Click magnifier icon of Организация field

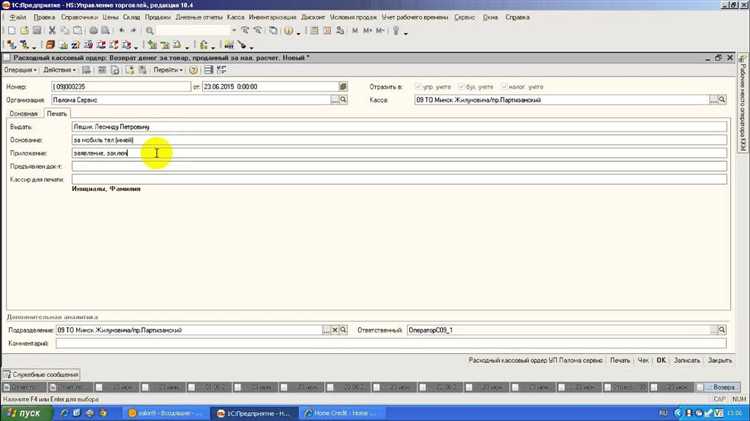343,100
